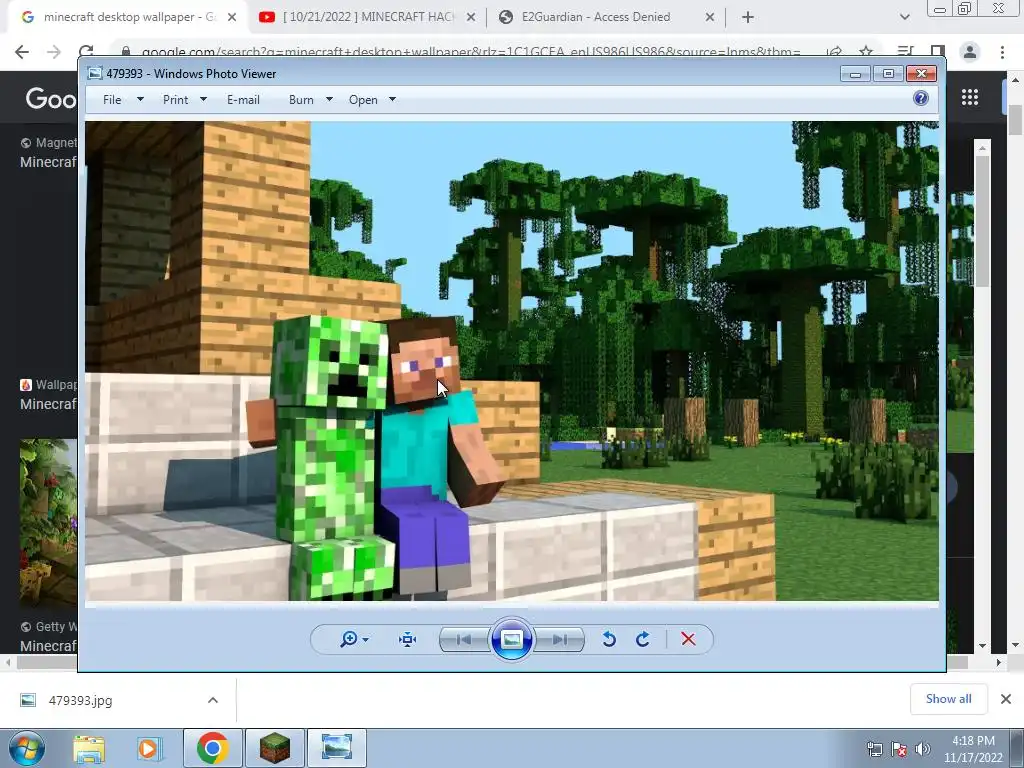Switch to Chrome in the taskbar
Image resolution: width=1024 pixels, height=768 pixels.
[212, 748]
